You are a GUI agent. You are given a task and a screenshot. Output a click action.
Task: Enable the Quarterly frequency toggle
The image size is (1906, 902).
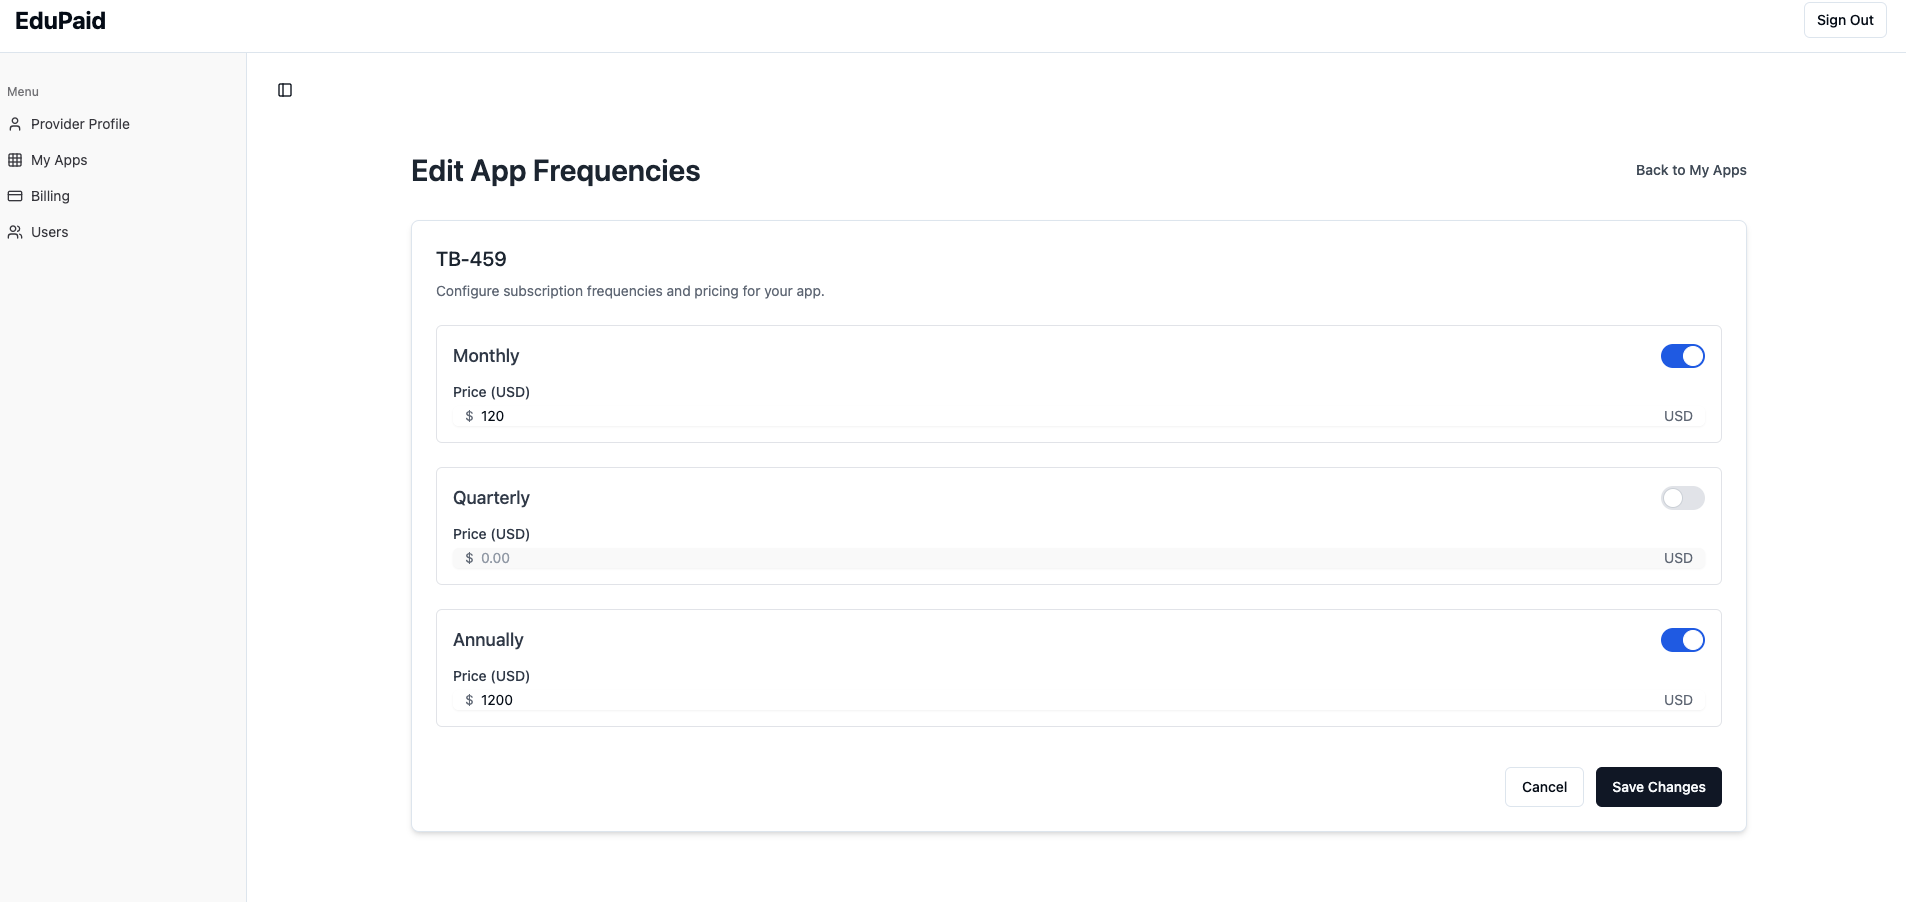tap(1682, 498)
